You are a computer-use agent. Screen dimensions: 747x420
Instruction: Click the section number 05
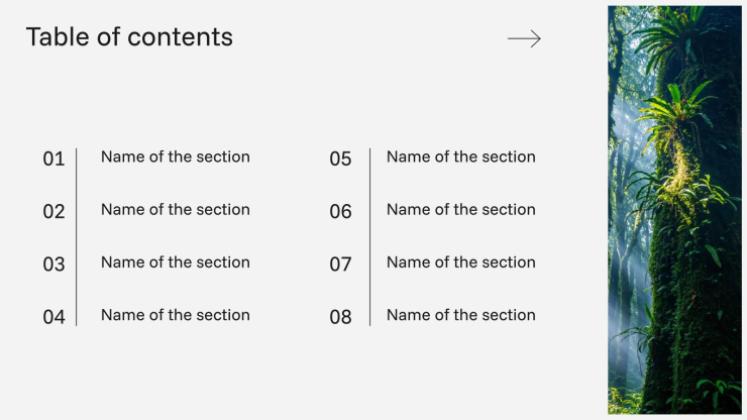point(341,159)
